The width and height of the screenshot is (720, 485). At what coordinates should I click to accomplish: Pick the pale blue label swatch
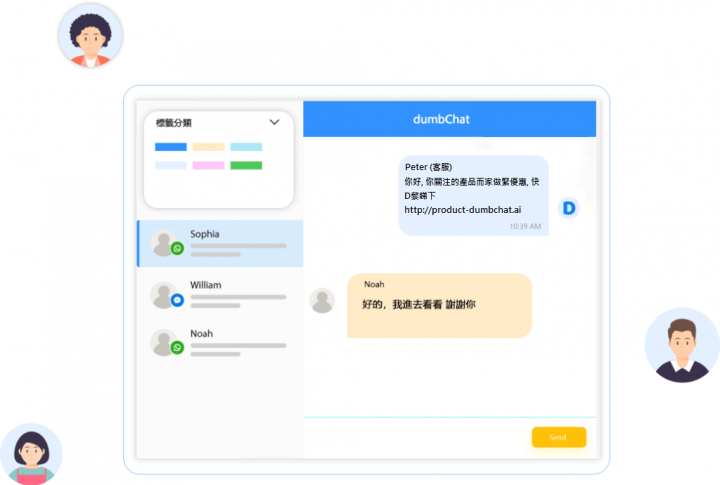click(x=171, y=165)
